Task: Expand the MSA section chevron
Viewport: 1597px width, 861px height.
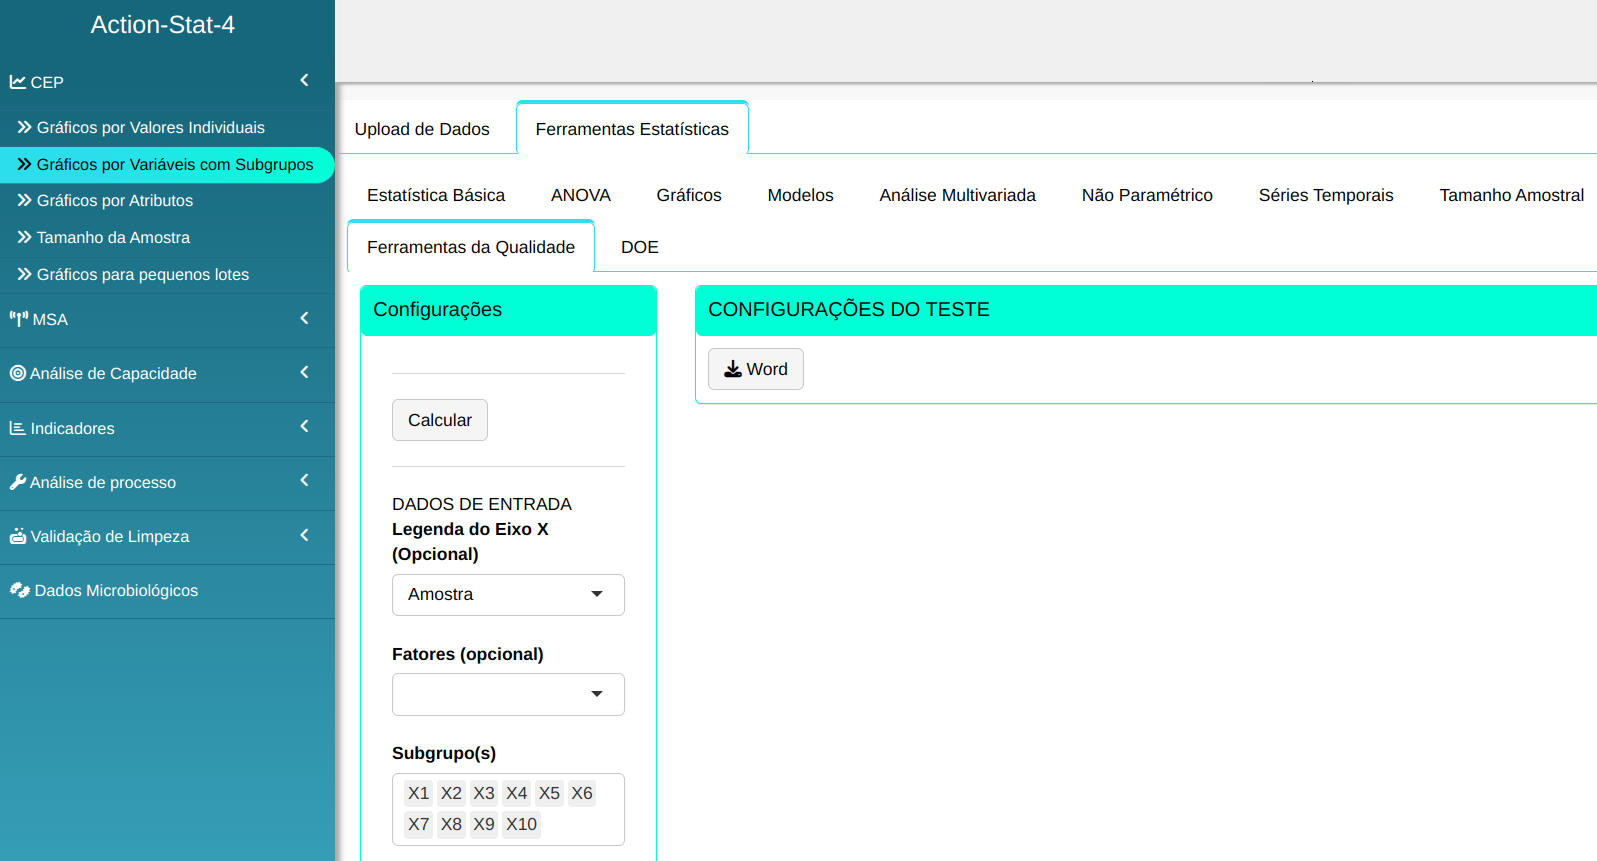Action: [304, 318]
